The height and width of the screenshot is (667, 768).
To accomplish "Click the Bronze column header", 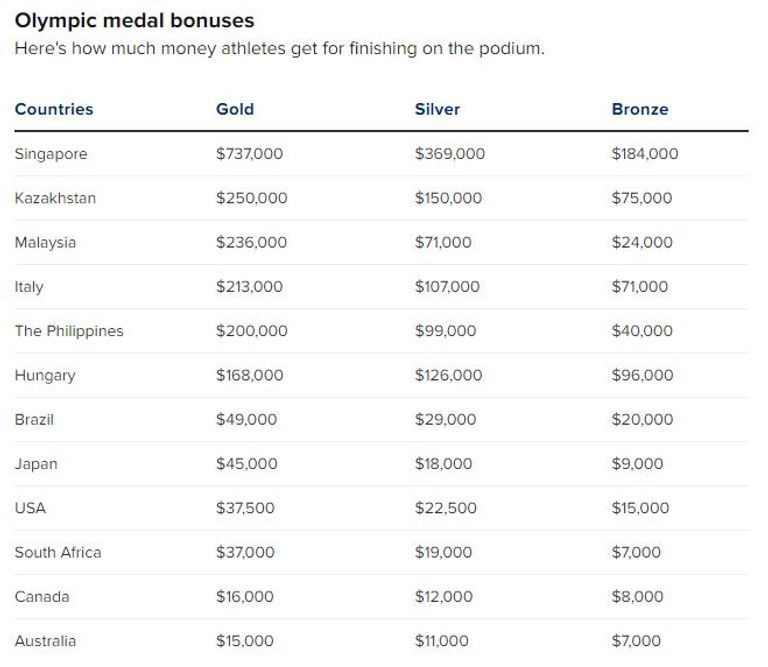I will coord(640,109).
